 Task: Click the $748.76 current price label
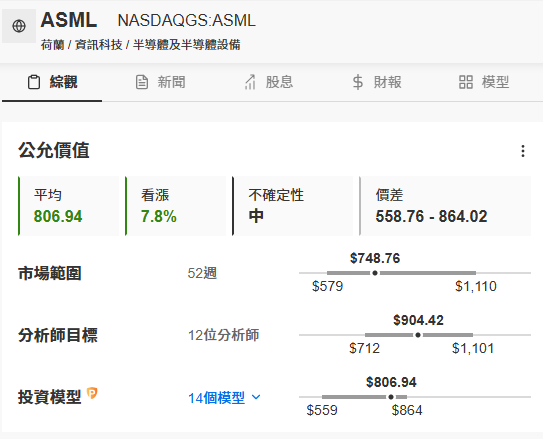375,258
